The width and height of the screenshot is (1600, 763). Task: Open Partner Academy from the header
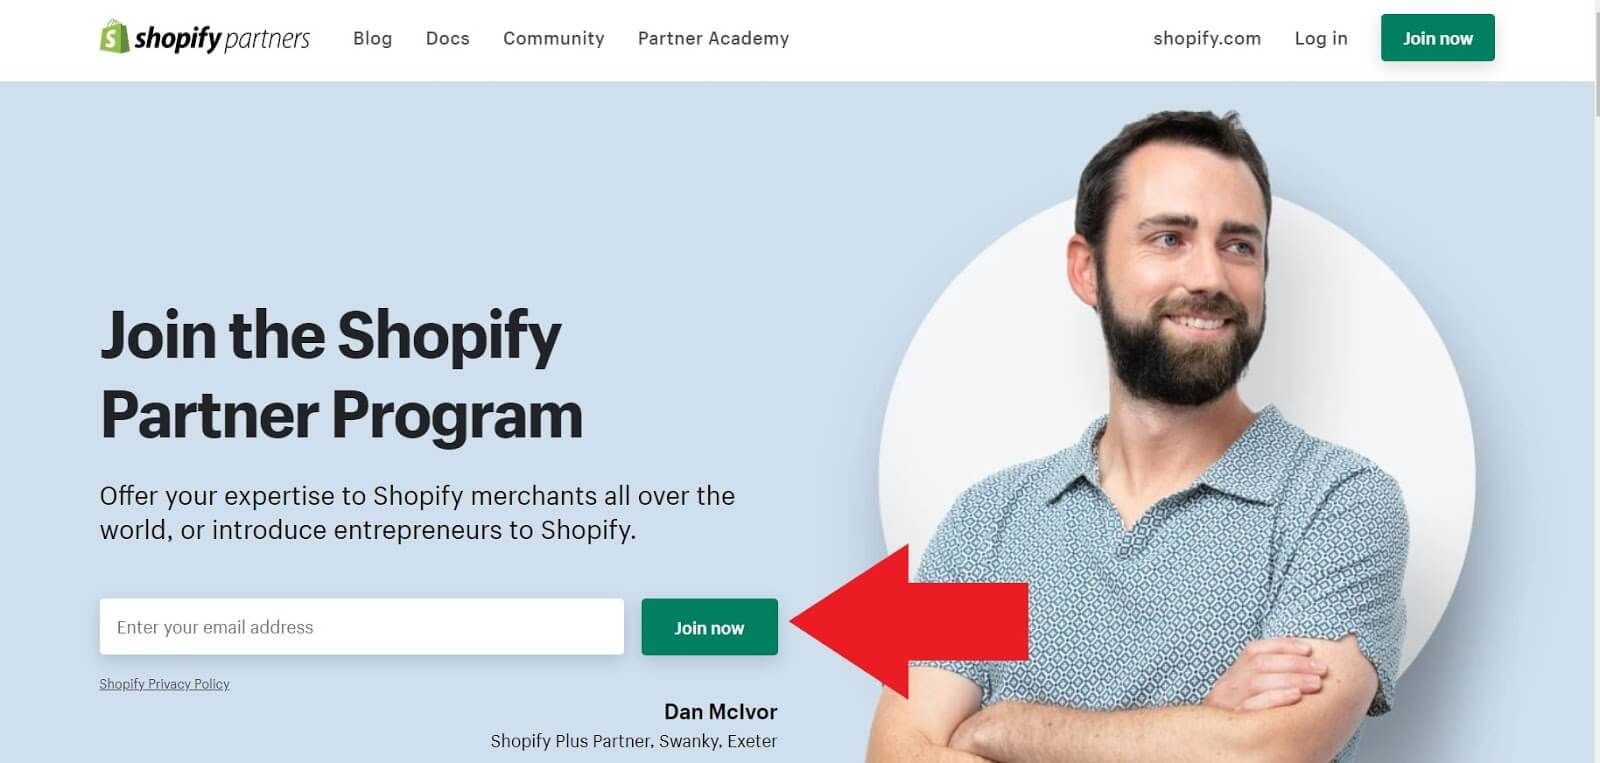pos(713,38)
